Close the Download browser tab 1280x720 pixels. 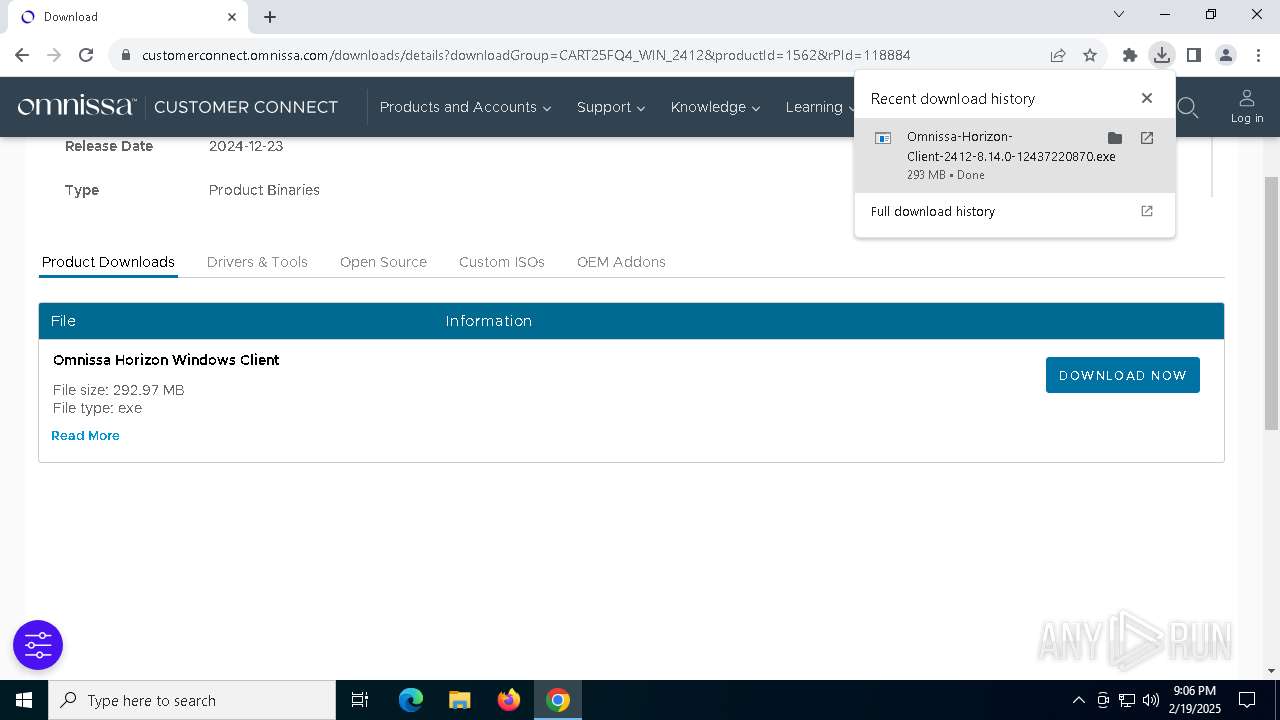click(x=232, y=16)
